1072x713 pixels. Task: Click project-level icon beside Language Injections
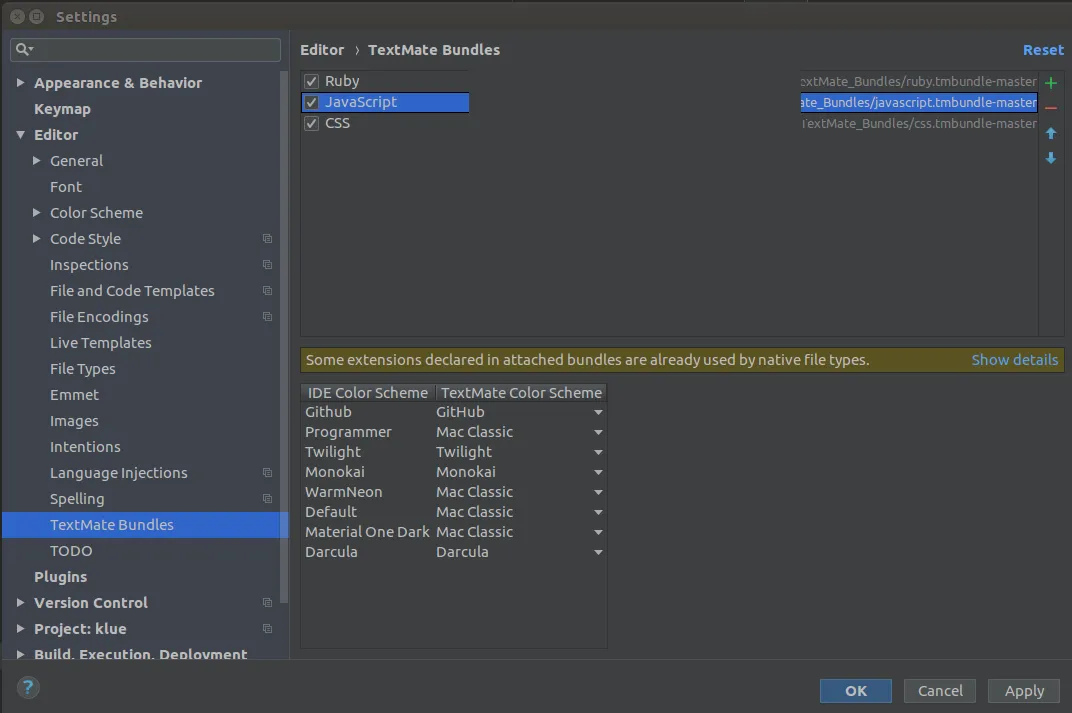pos(267,473)
